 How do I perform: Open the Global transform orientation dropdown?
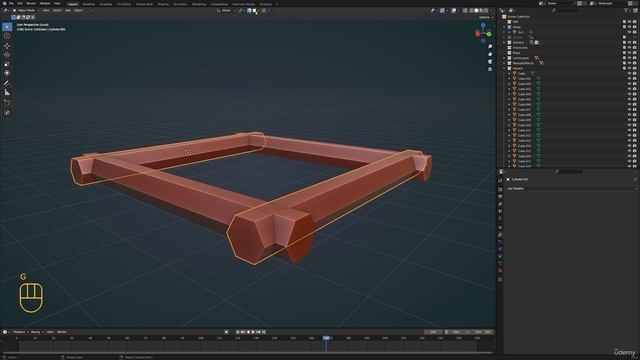[x=227, y=10]
